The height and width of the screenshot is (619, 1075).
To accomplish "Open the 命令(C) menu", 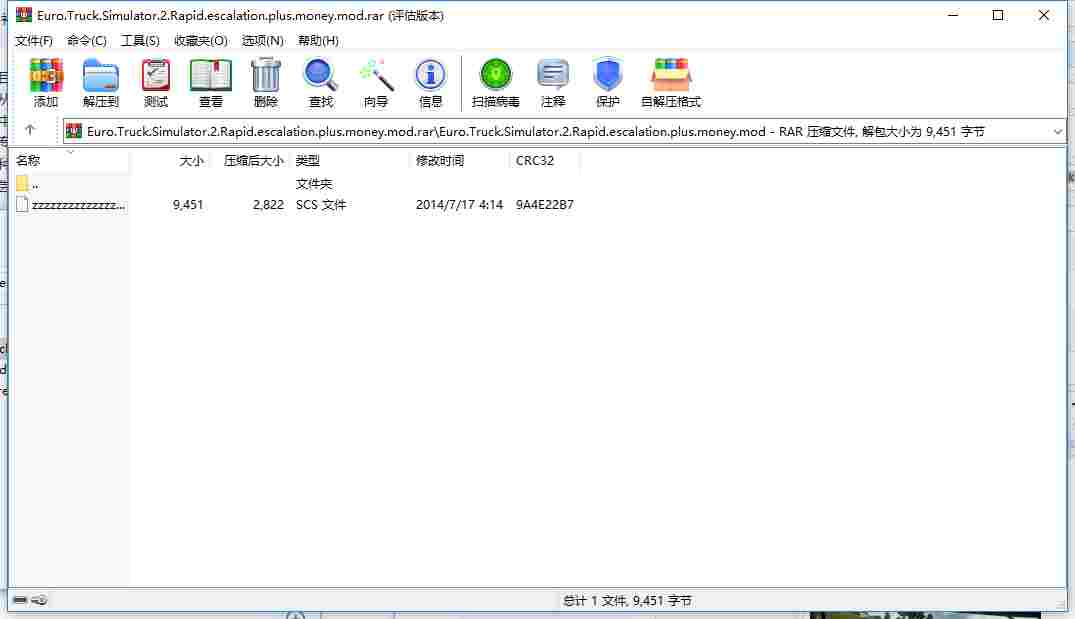I will pyautogui.click(x=86, y=40).
